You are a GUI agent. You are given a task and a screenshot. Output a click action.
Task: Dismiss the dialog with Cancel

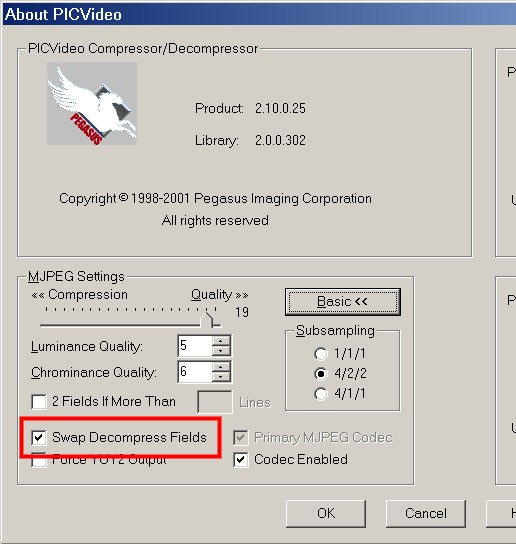[426, 513]
